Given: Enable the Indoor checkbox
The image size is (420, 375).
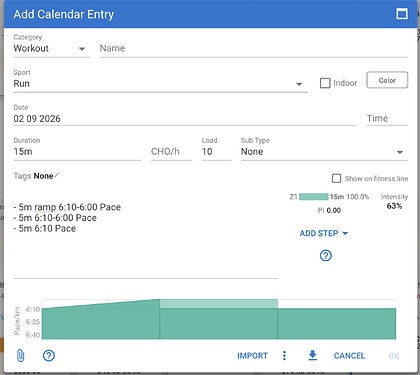Looking at the screenshot, I should [325, 83].
